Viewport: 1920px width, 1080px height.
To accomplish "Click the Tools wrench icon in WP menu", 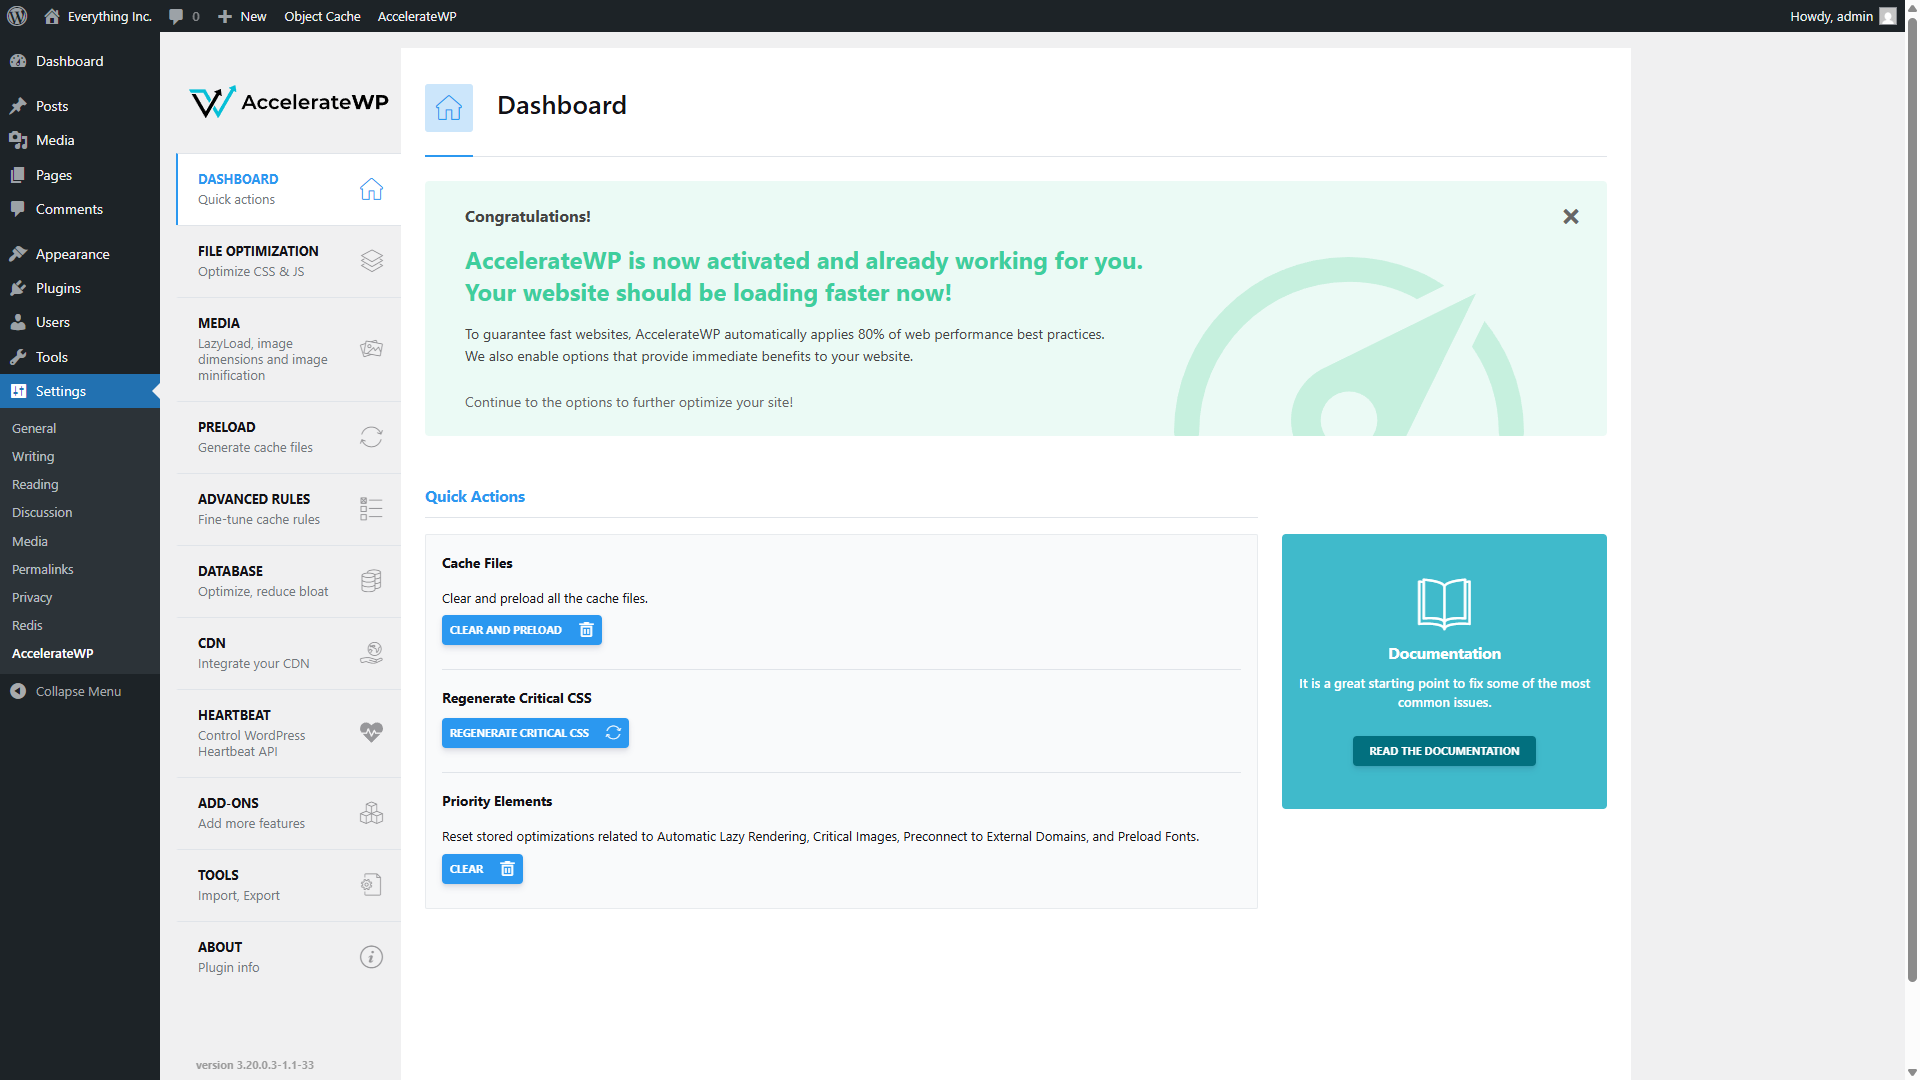I will [18, 357].
